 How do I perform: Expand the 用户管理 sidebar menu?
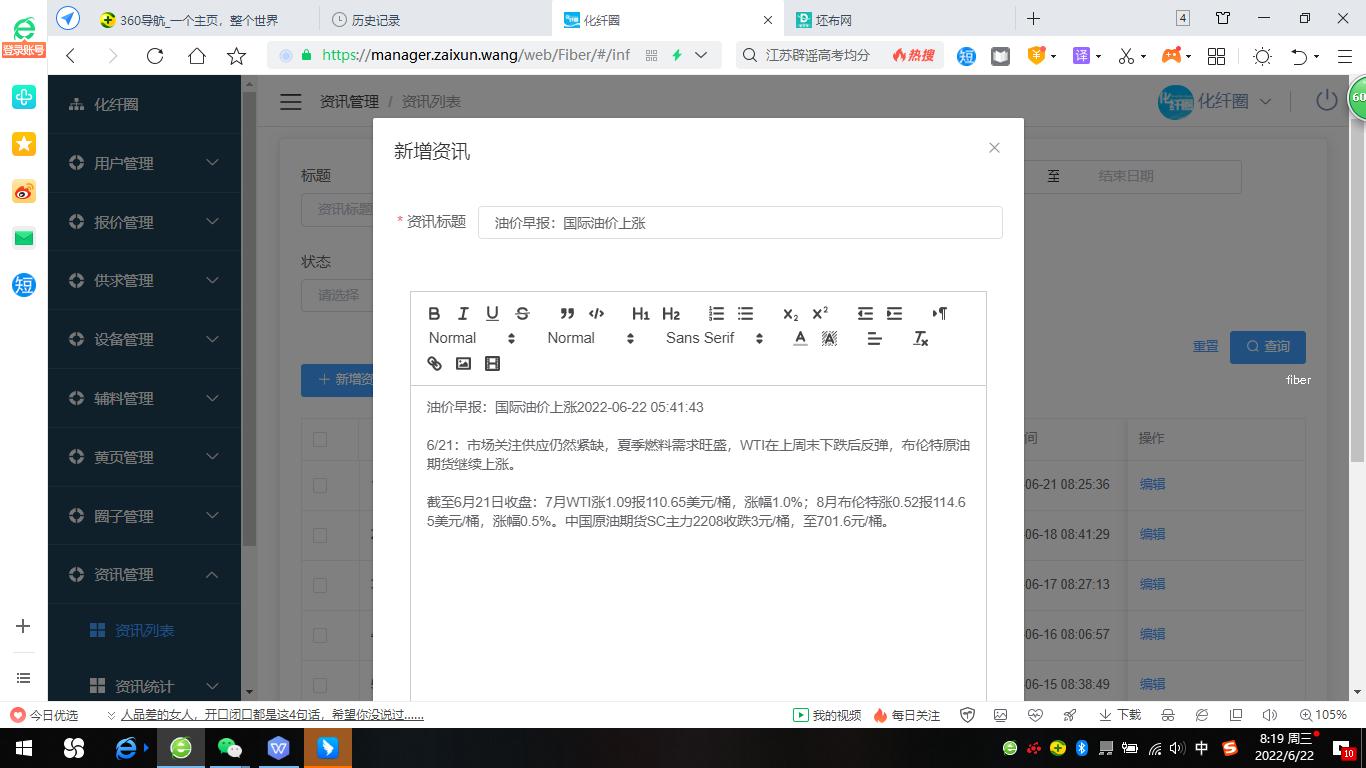point(145,163)
